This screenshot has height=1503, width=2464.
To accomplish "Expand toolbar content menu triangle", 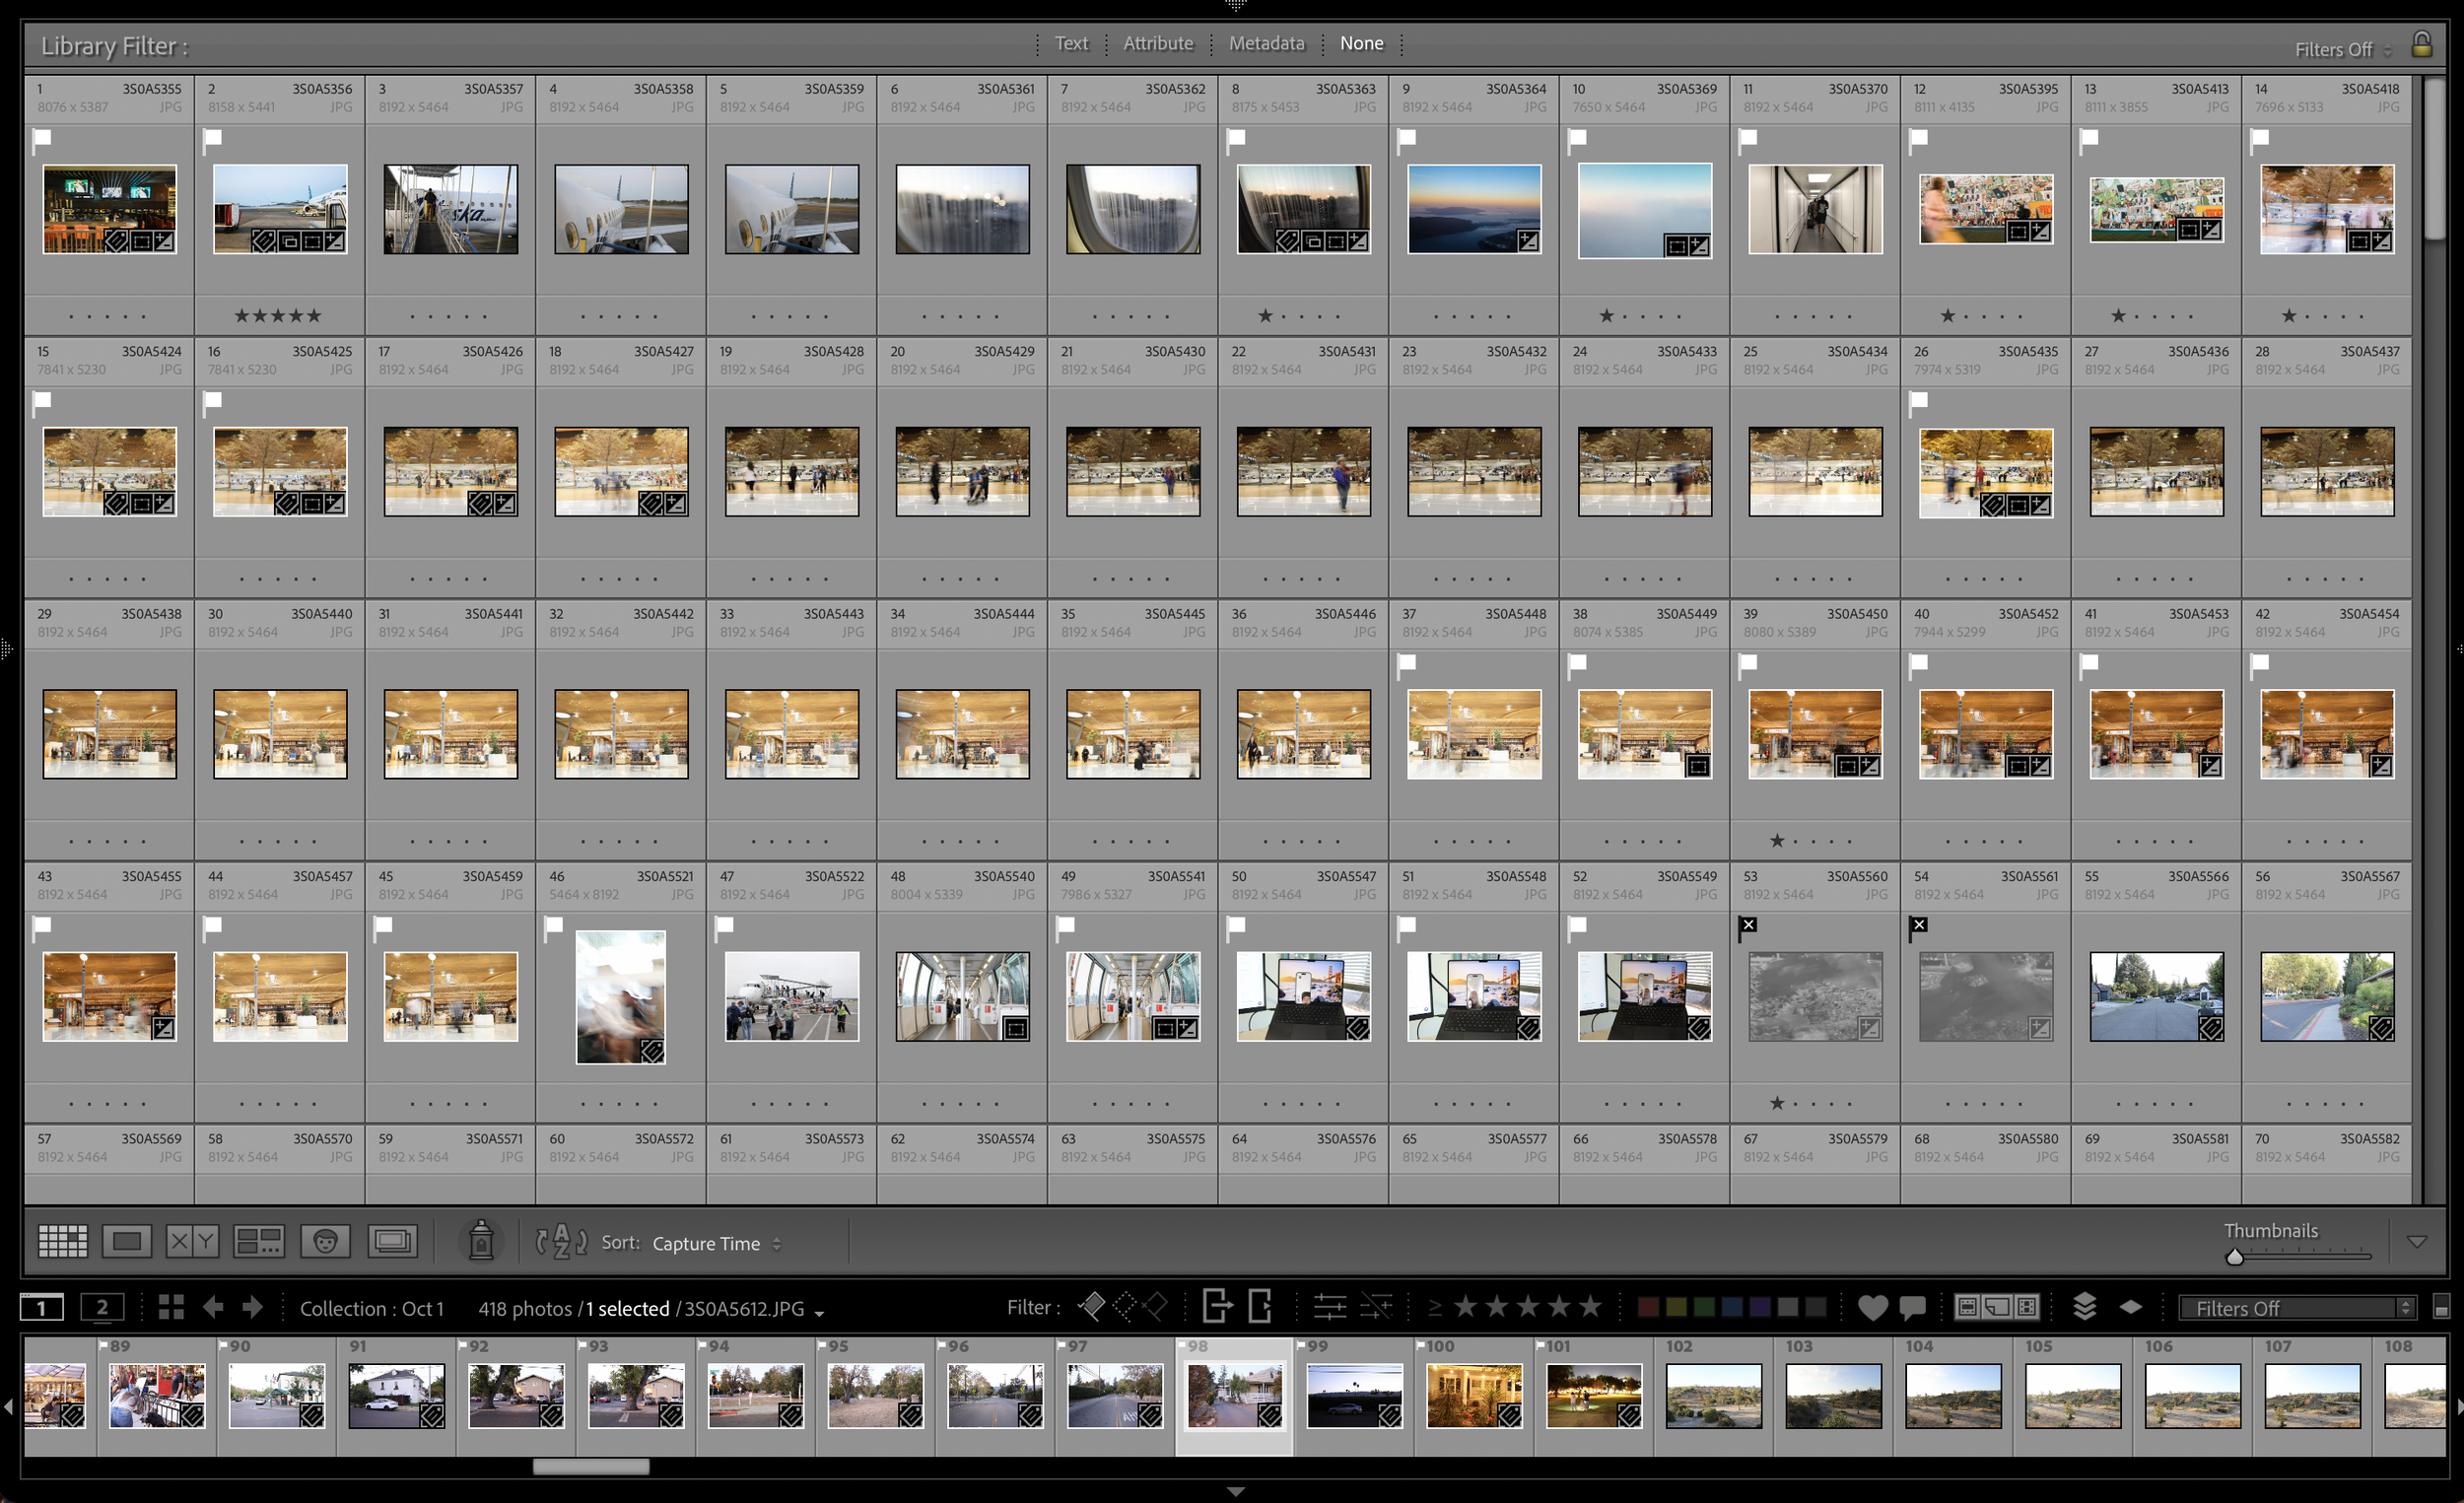I will tap(2416, 1241).
